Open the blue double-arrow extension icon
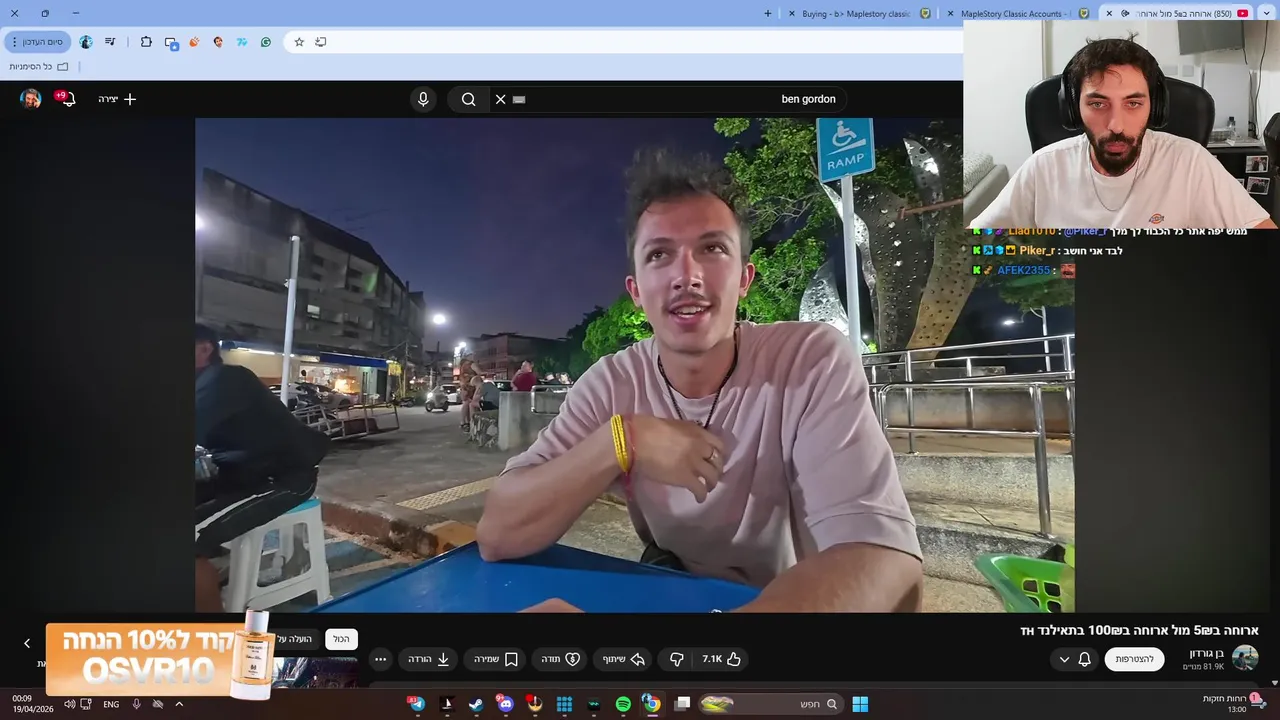This screenshot has width=1280, height=720. pyautogui.click(x=242, y=42)
